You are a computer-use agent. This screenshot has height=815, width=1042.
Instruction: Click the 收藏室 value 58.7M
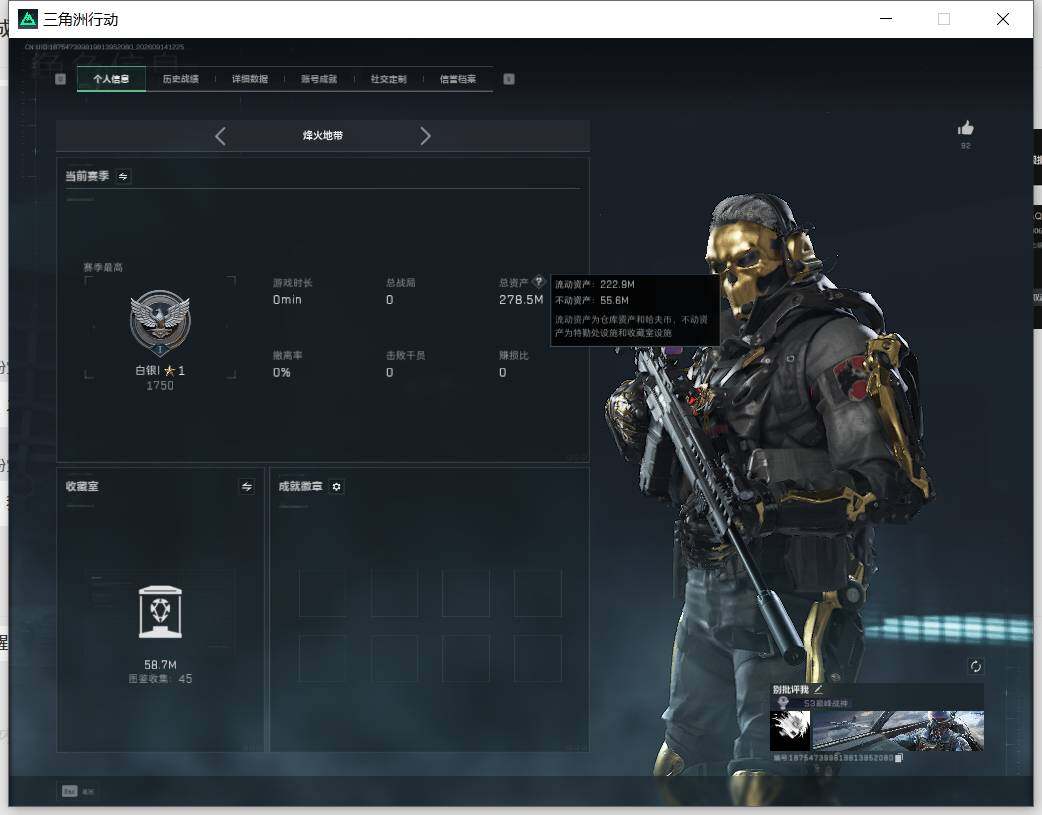pos(160,665)
